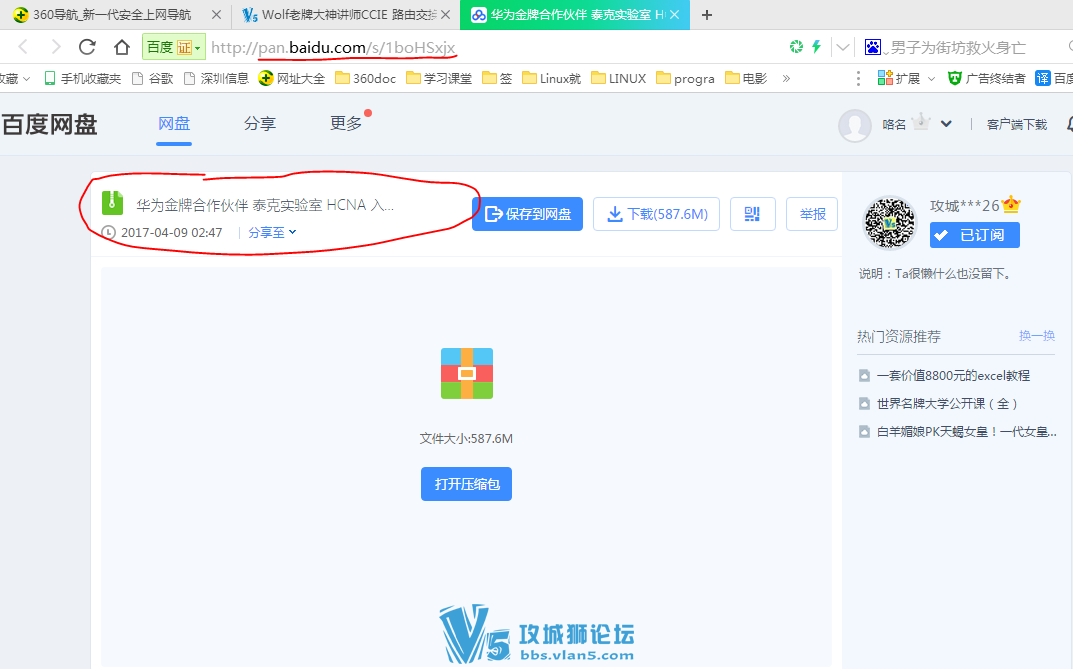Close the Wolf老牌大神讲师CCIE tab
The image size is (1073, 669).
pos(445,14)
